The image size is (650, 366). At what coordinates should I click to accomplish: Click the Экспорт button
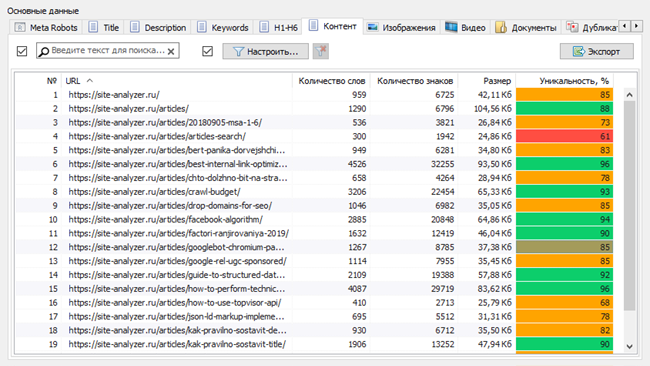[597, 51]
